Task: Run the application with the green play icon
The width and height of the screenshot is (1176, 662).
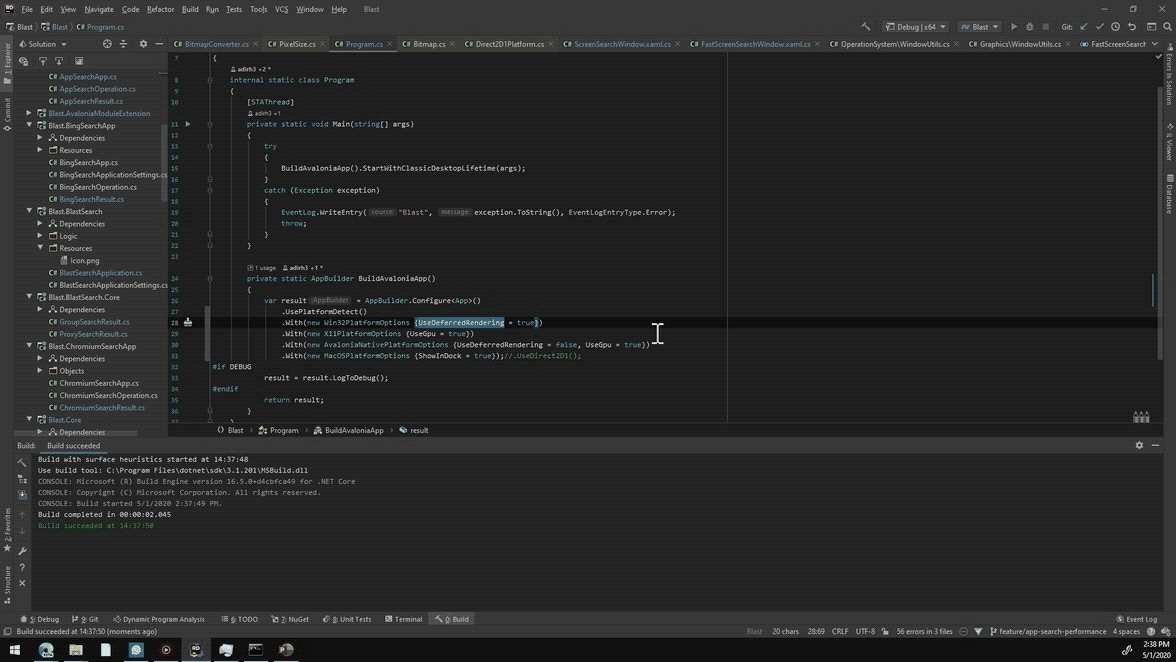Action: pos(1014,27)
